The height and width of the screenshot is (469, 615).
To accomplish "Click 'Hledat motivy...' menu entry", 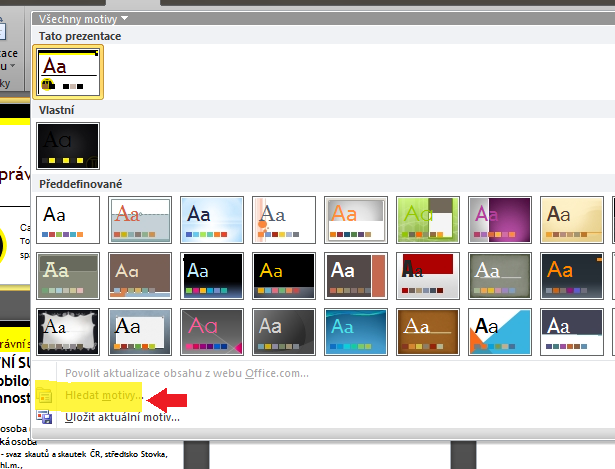I will [104, 397].
